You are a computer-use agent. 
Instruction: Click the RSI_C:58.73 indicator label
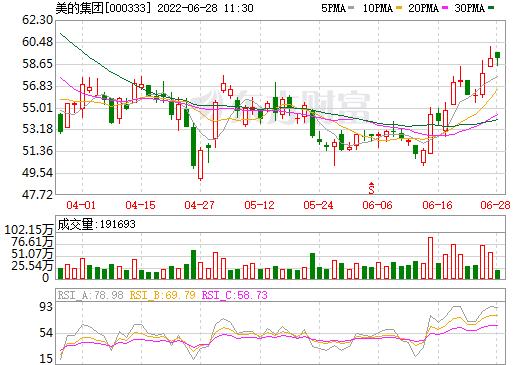[x=235, y=295]
